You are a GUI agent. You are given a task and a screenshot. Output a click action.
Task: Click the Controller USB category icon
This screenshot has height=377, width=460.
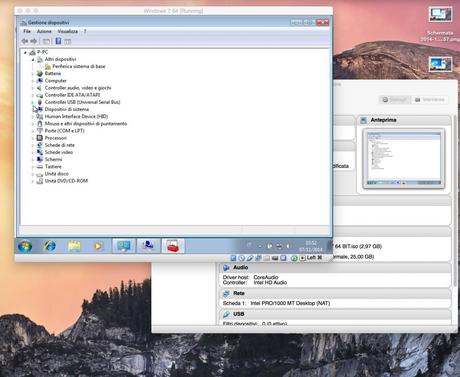40,102
